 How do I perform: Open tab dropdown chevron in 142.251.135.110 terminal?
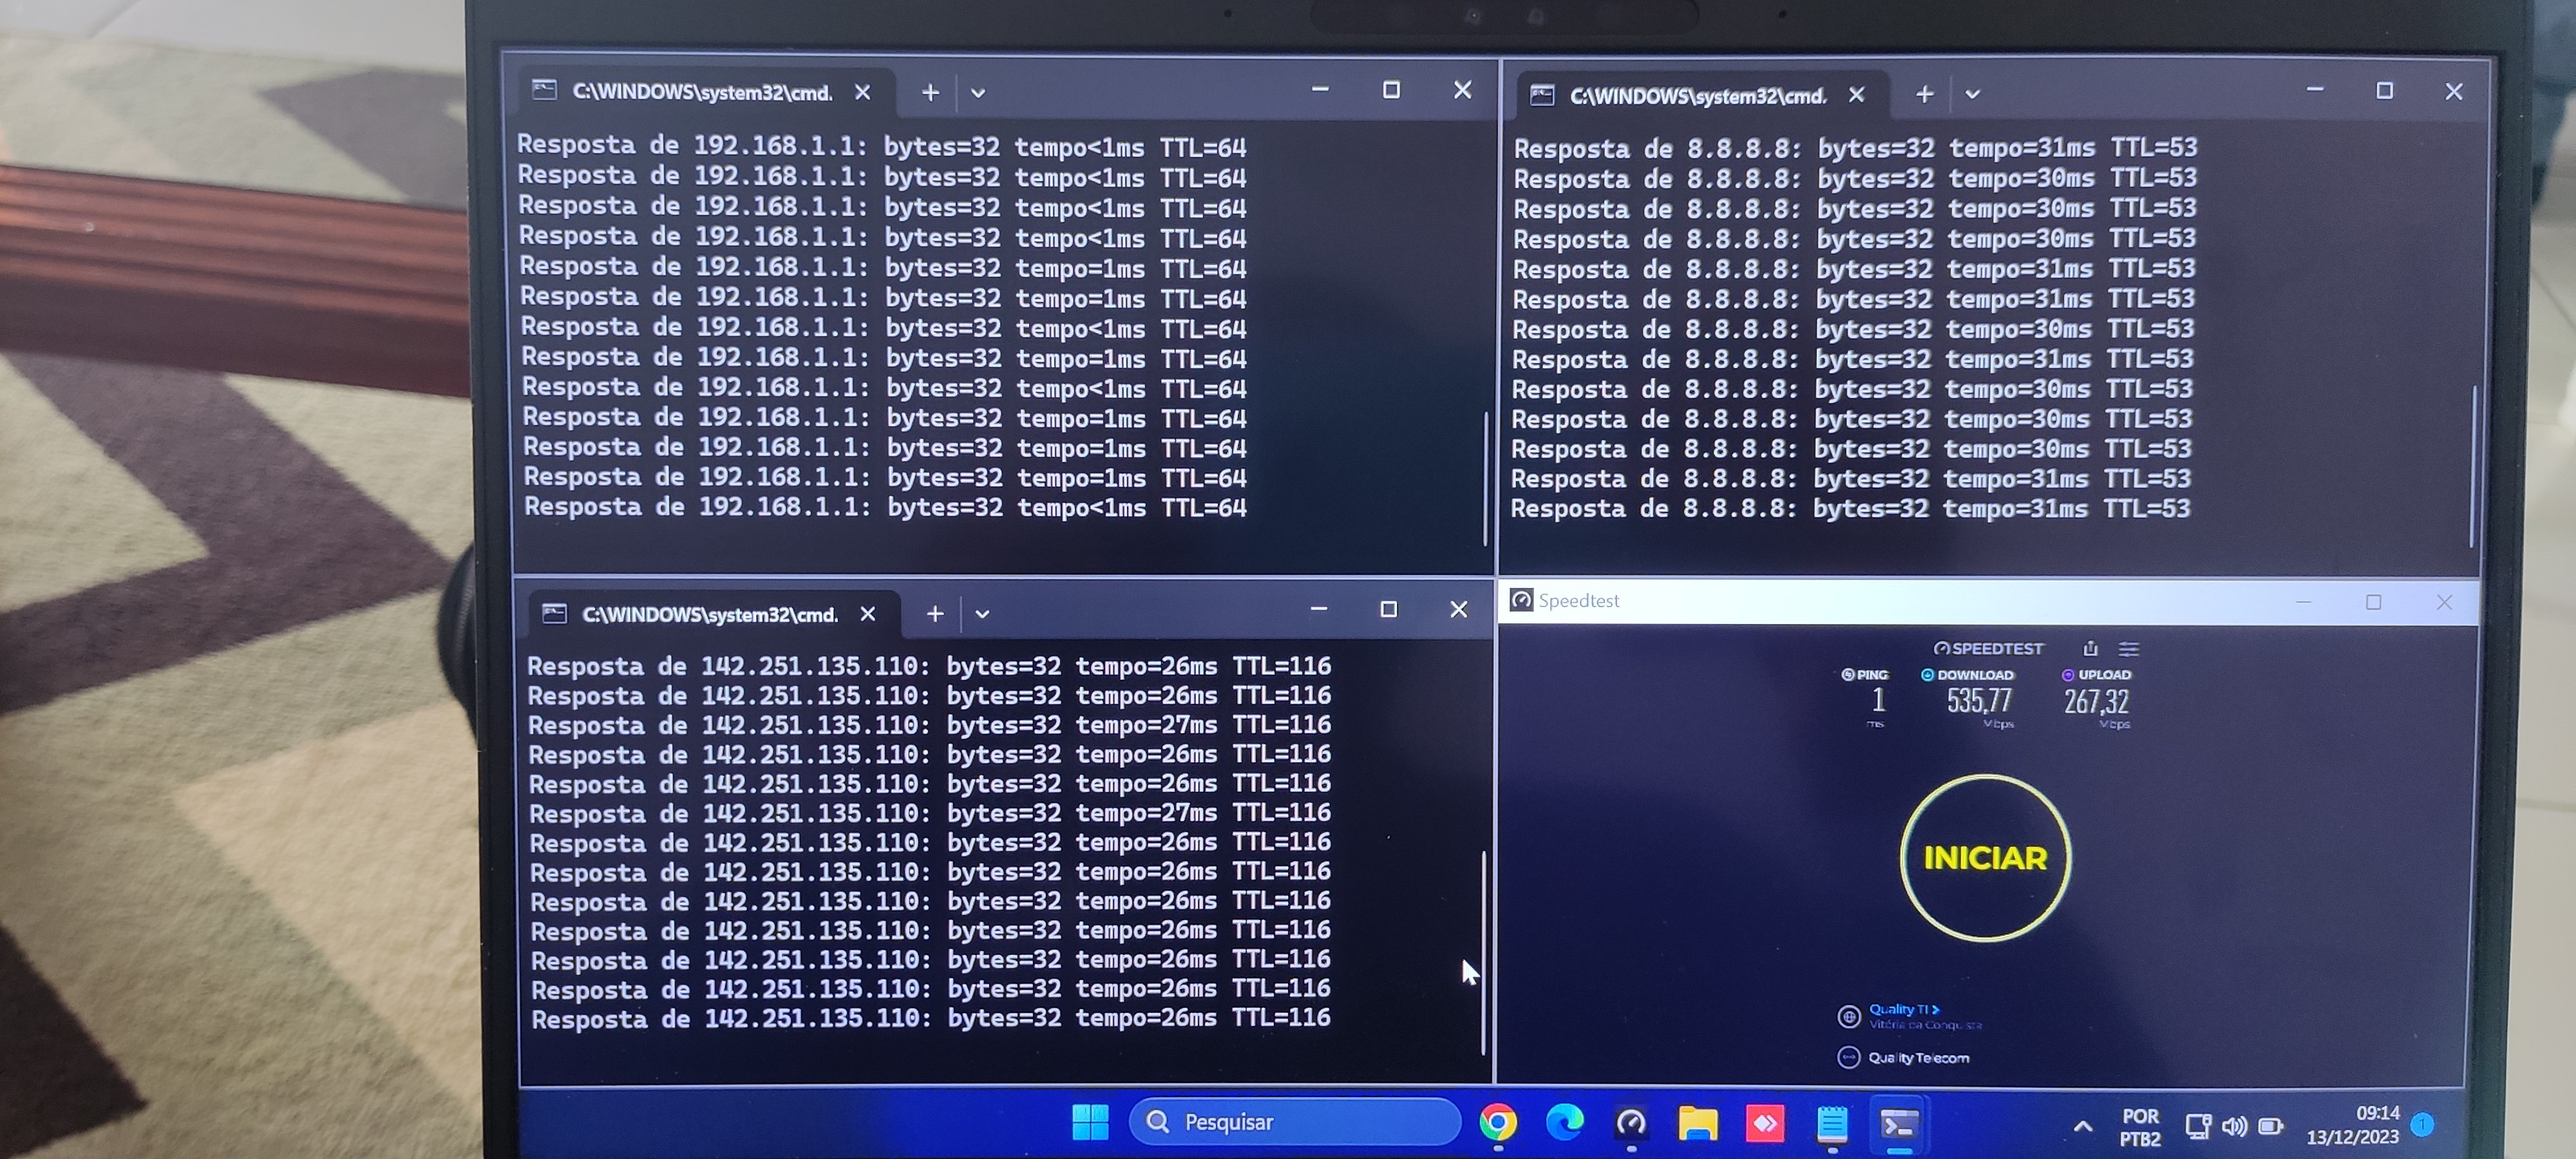tap(982, 614)
